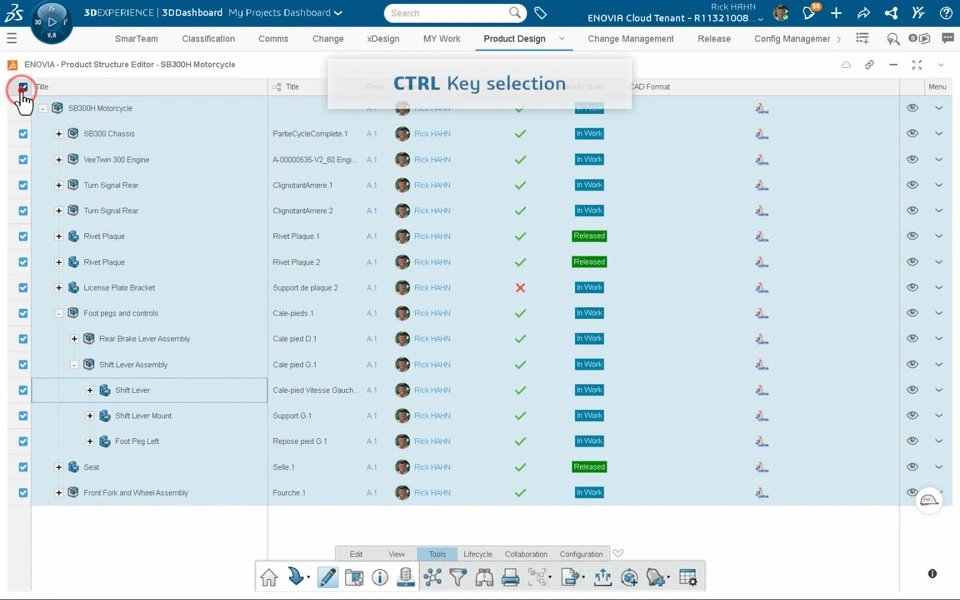Viewport: 960px width, 600px height.
Task: Open the Product Design tab dropdown arrow
Action: (x=561, y=39)
